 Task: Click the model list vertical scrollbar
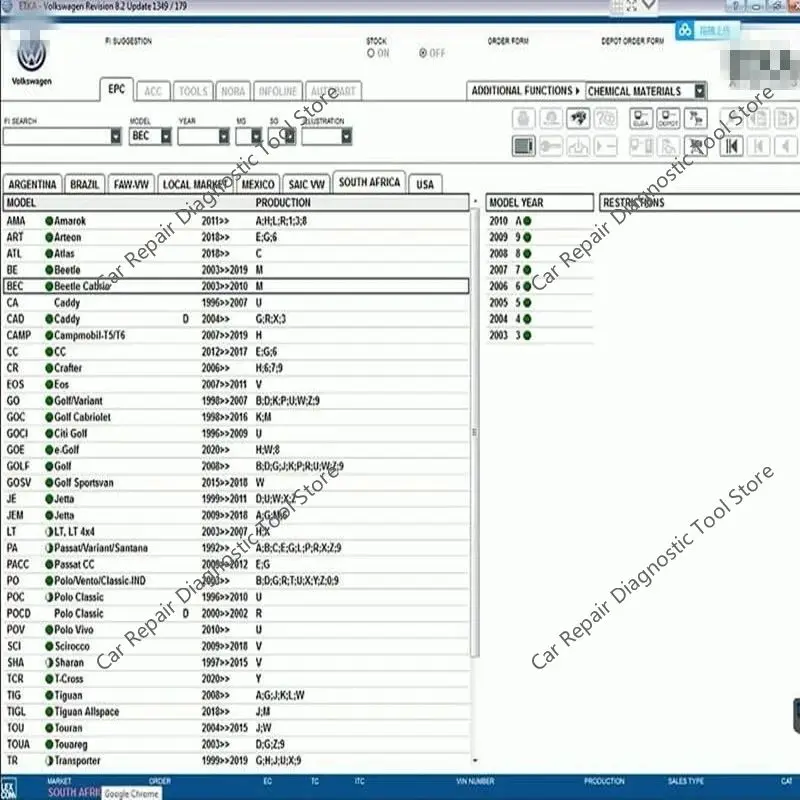coord(474,480)
